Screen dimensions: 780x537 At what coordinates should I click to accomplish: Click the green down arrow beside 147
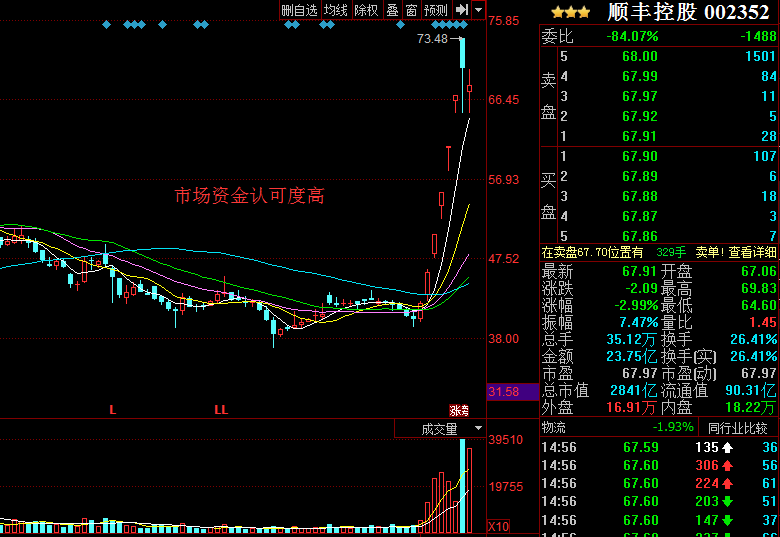click(727, 520)
